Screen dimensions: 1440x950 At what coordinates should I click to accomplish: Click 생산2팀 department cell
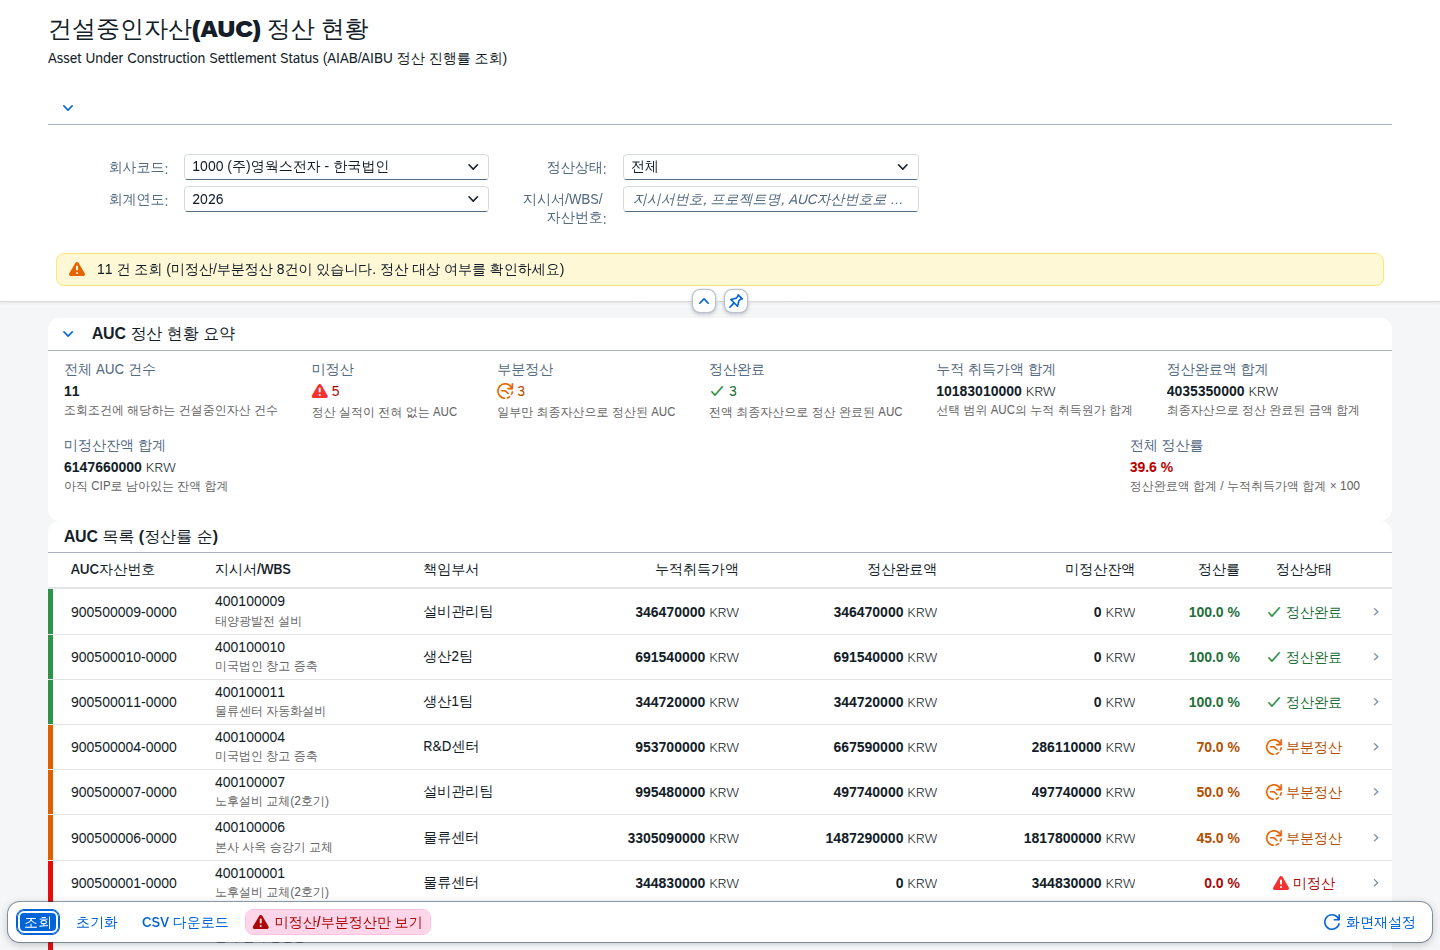pyautogui.click(x=448, y=657)
